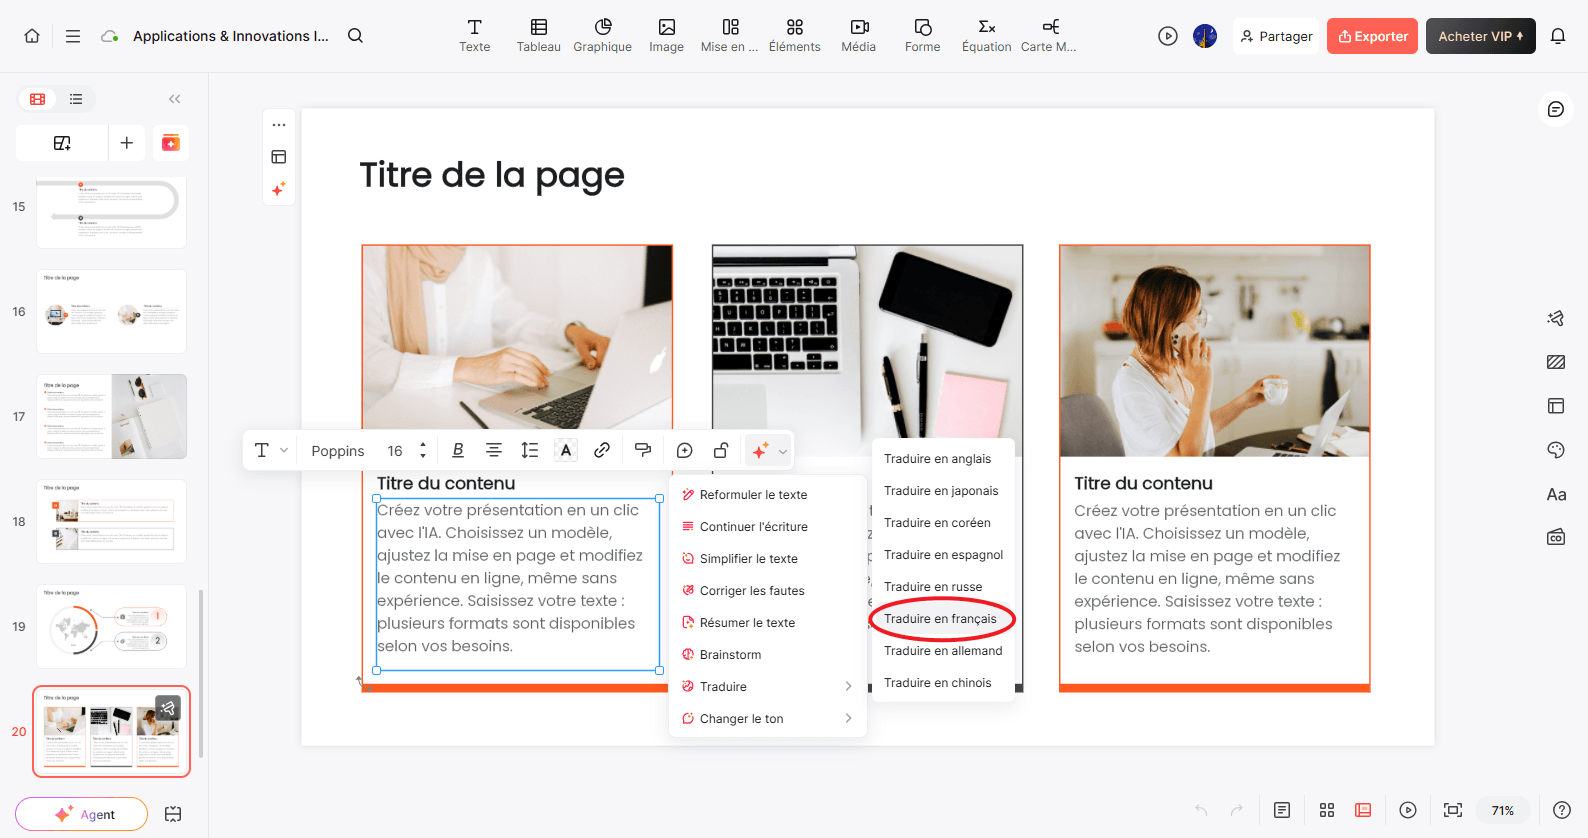Select slide 19 thumbnail

click(111, 626)
